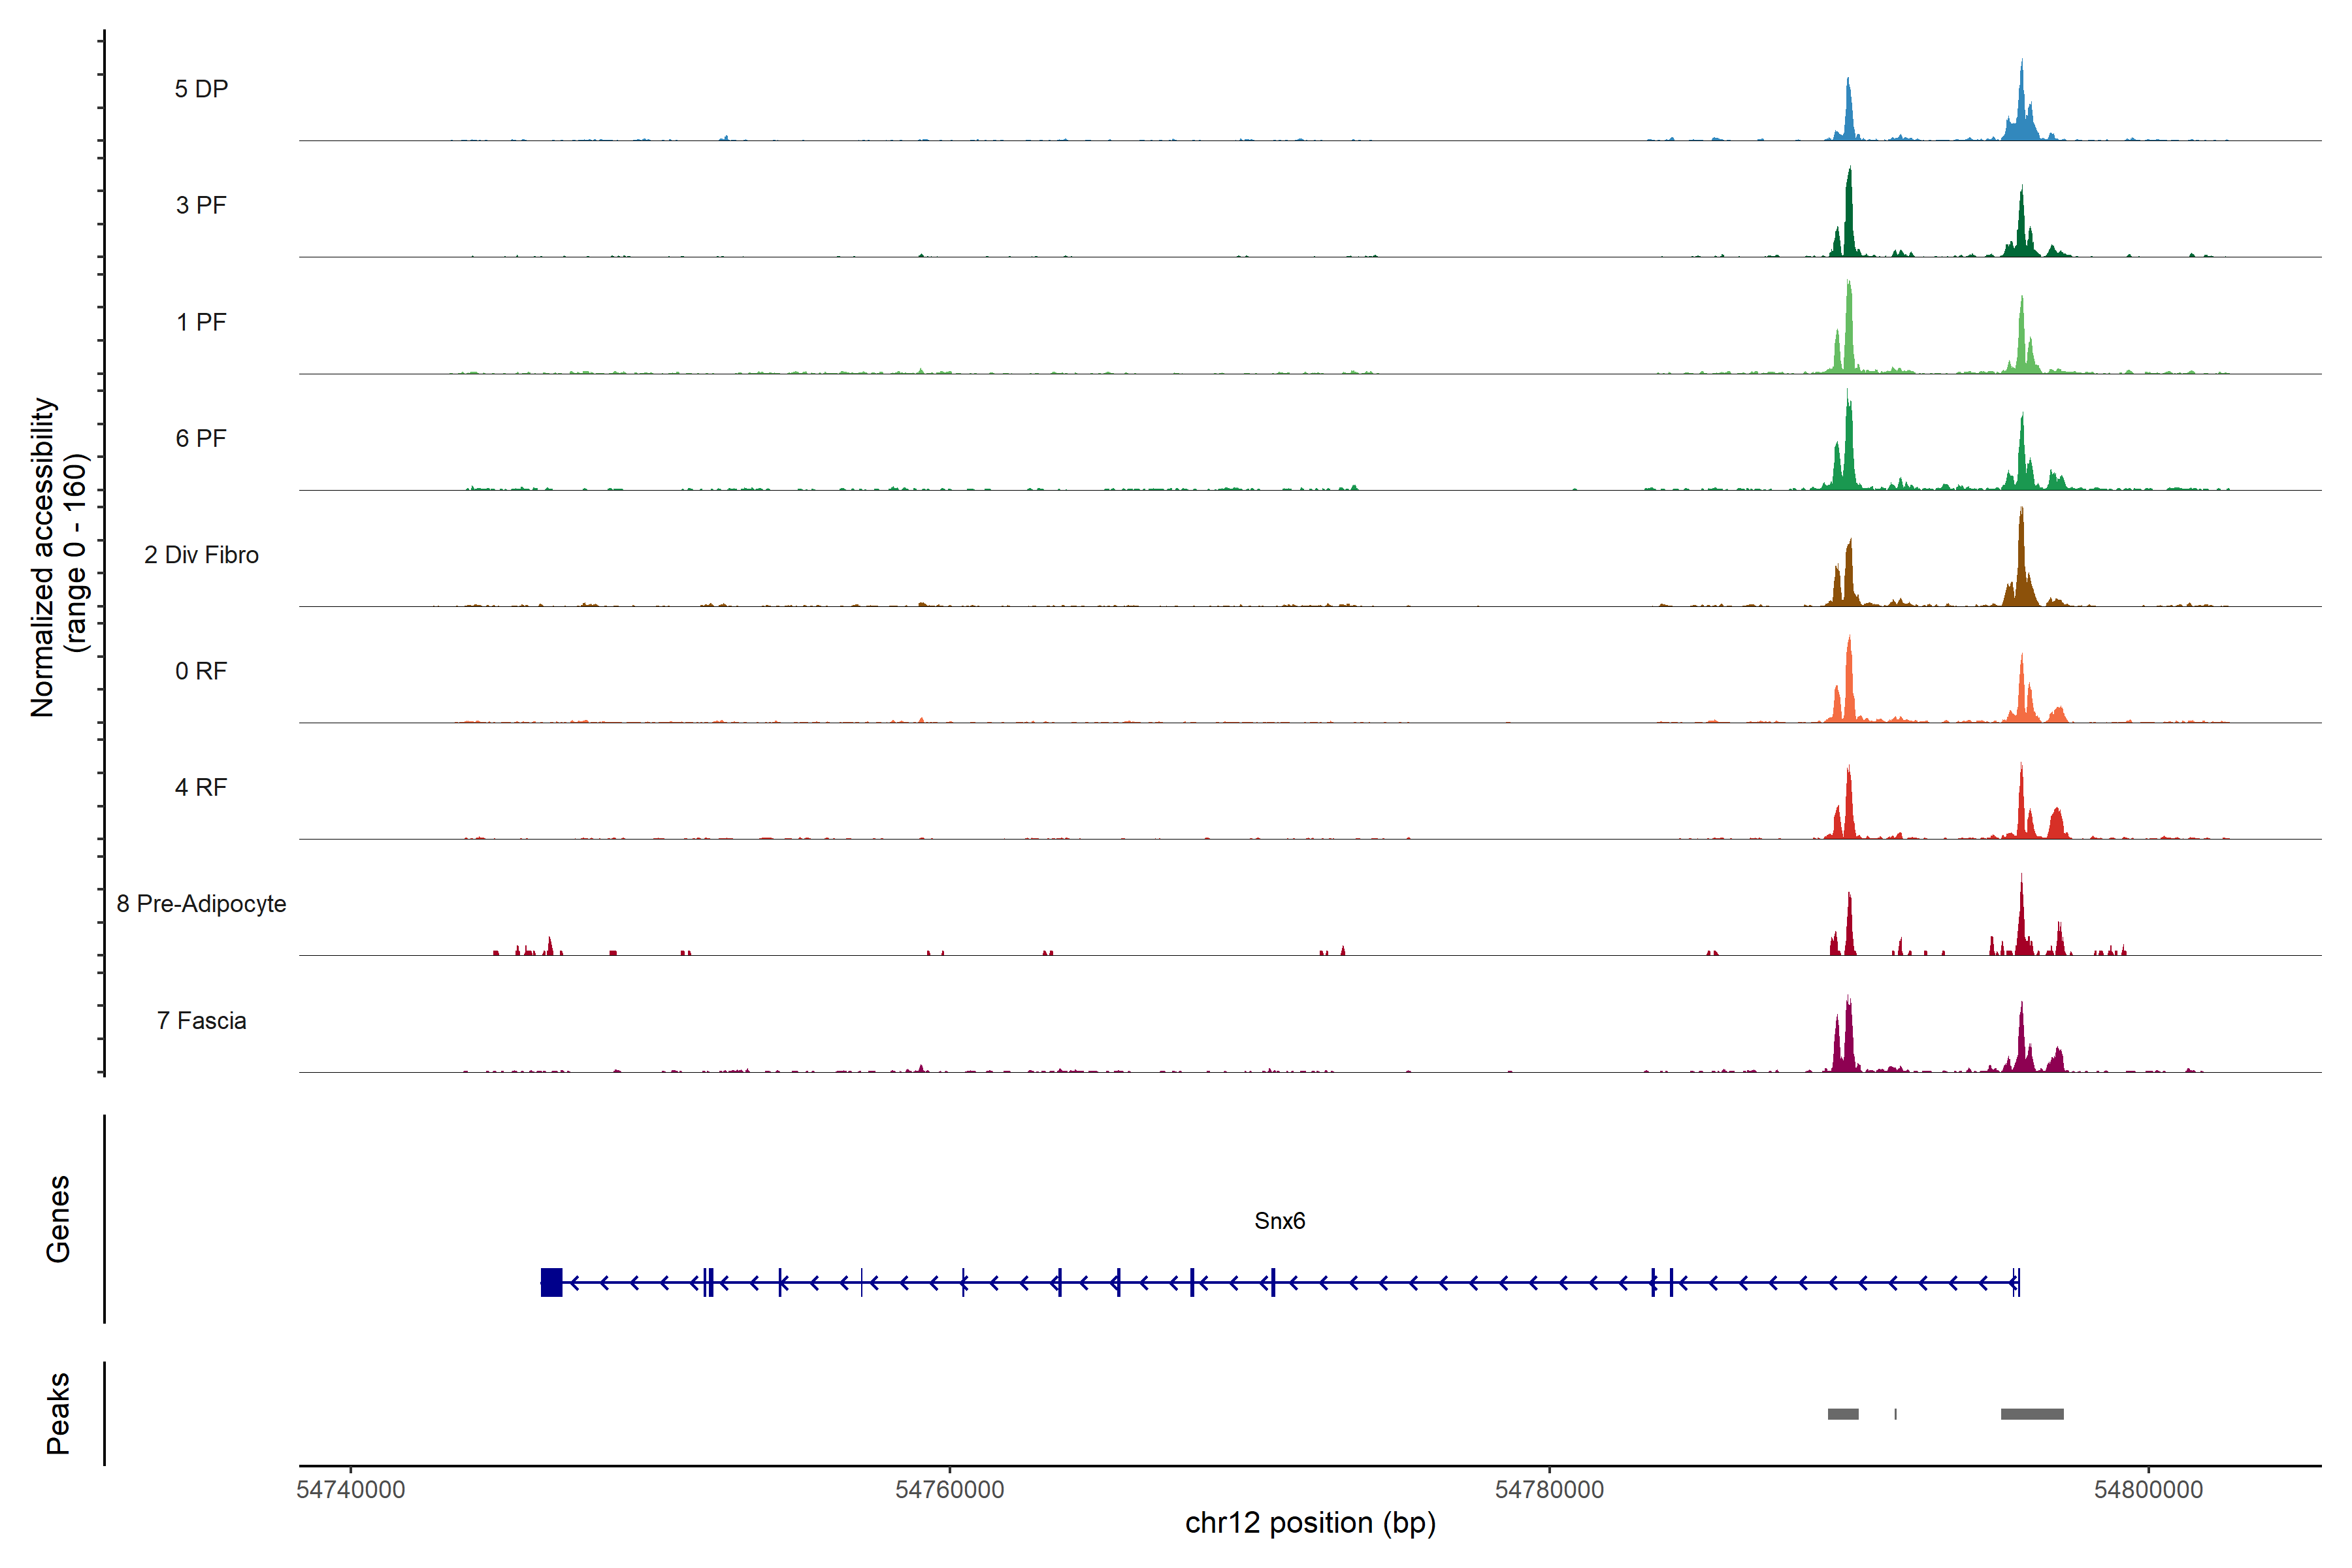Select the 8 Pre-Adipocyte label
The width and height of the screenshot is (2352, 1568).
click(201, 904)
